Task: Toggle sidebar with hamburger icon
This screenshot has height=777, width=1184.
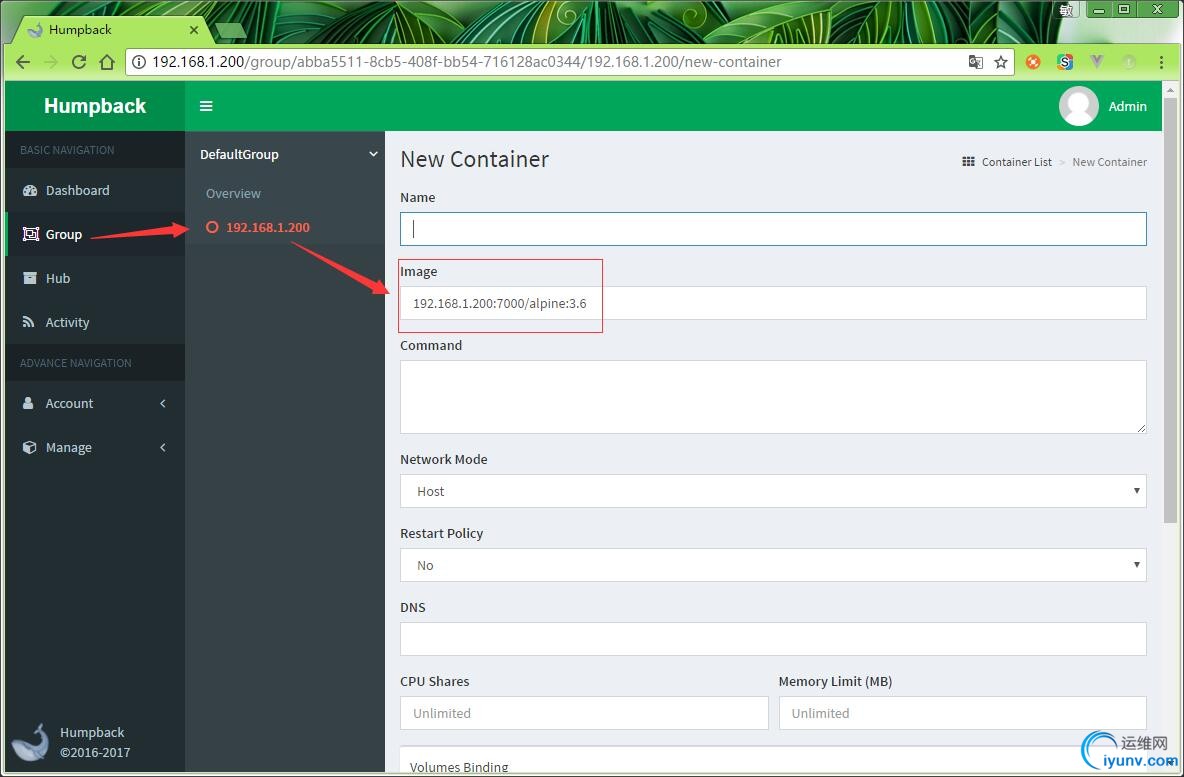Action: [206, 106]
